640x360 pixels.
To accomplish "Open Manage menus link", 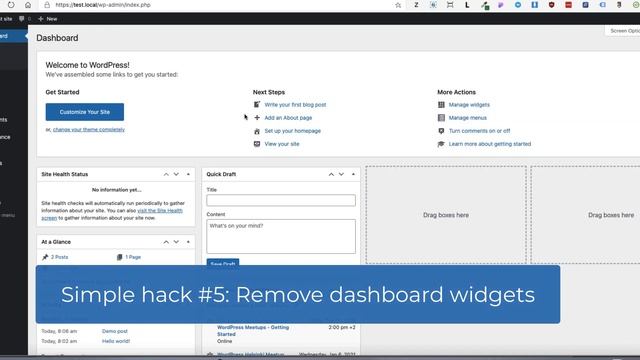I will [x=468, y=118].
